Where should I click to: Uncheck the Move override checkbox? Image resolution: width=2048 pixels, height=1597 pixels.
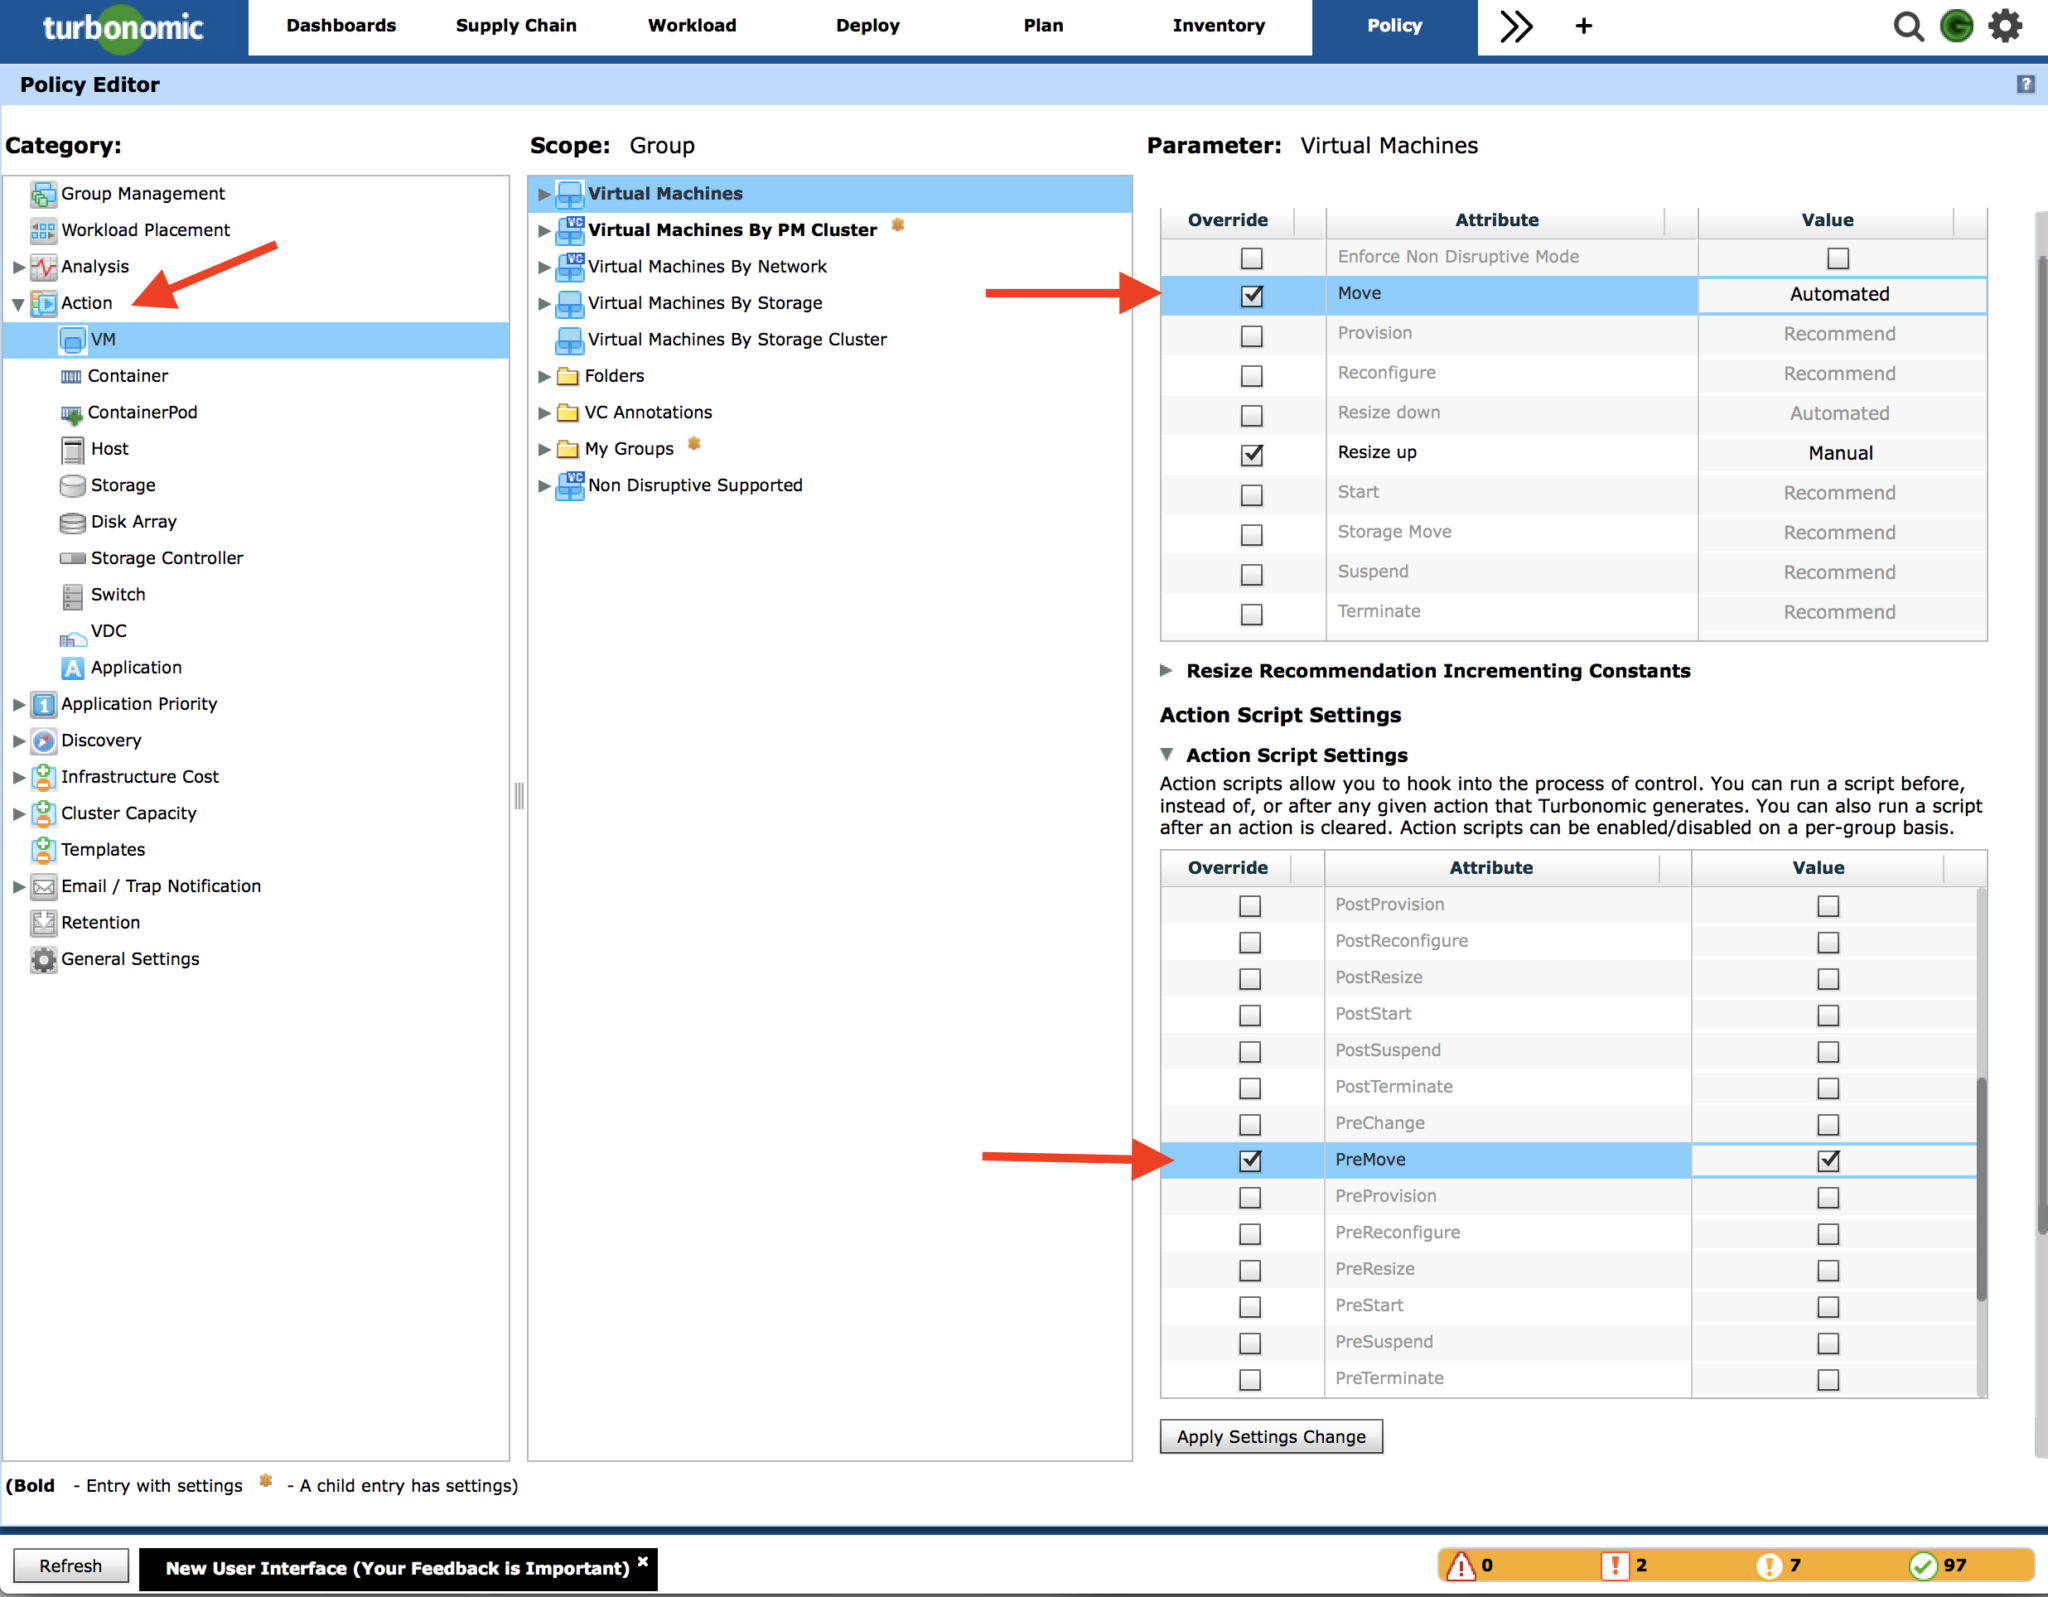pos(1251,296)
